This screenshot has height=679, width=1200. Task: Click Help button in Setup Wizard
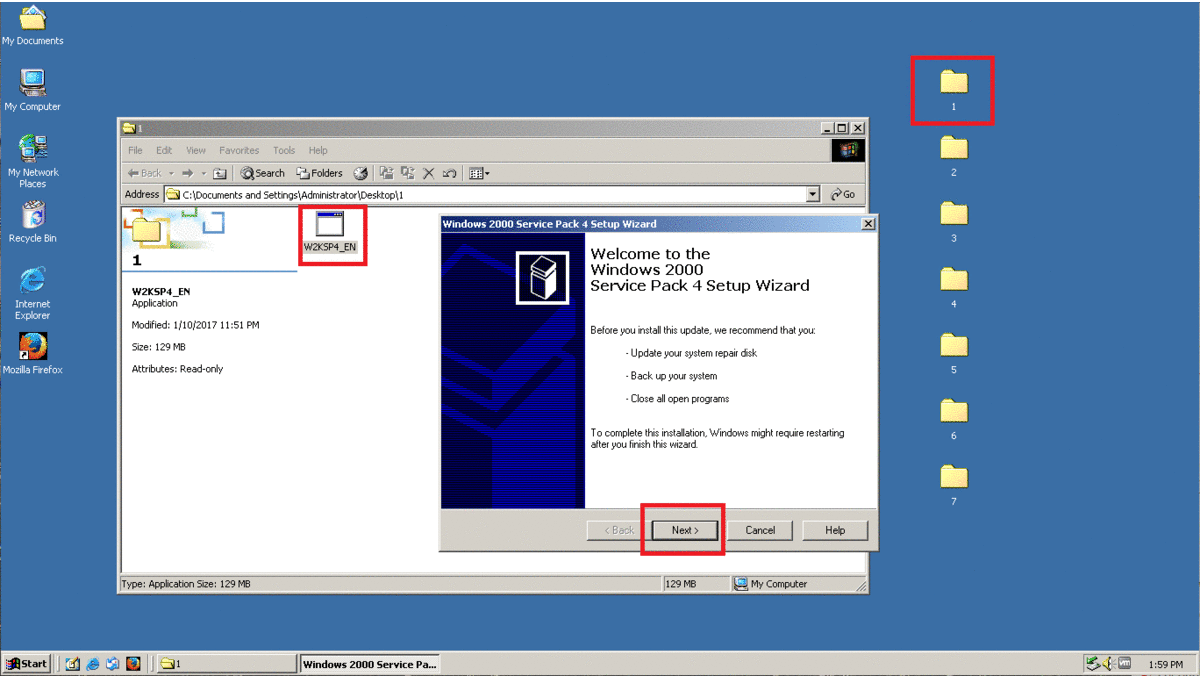[x=835, y=530]
